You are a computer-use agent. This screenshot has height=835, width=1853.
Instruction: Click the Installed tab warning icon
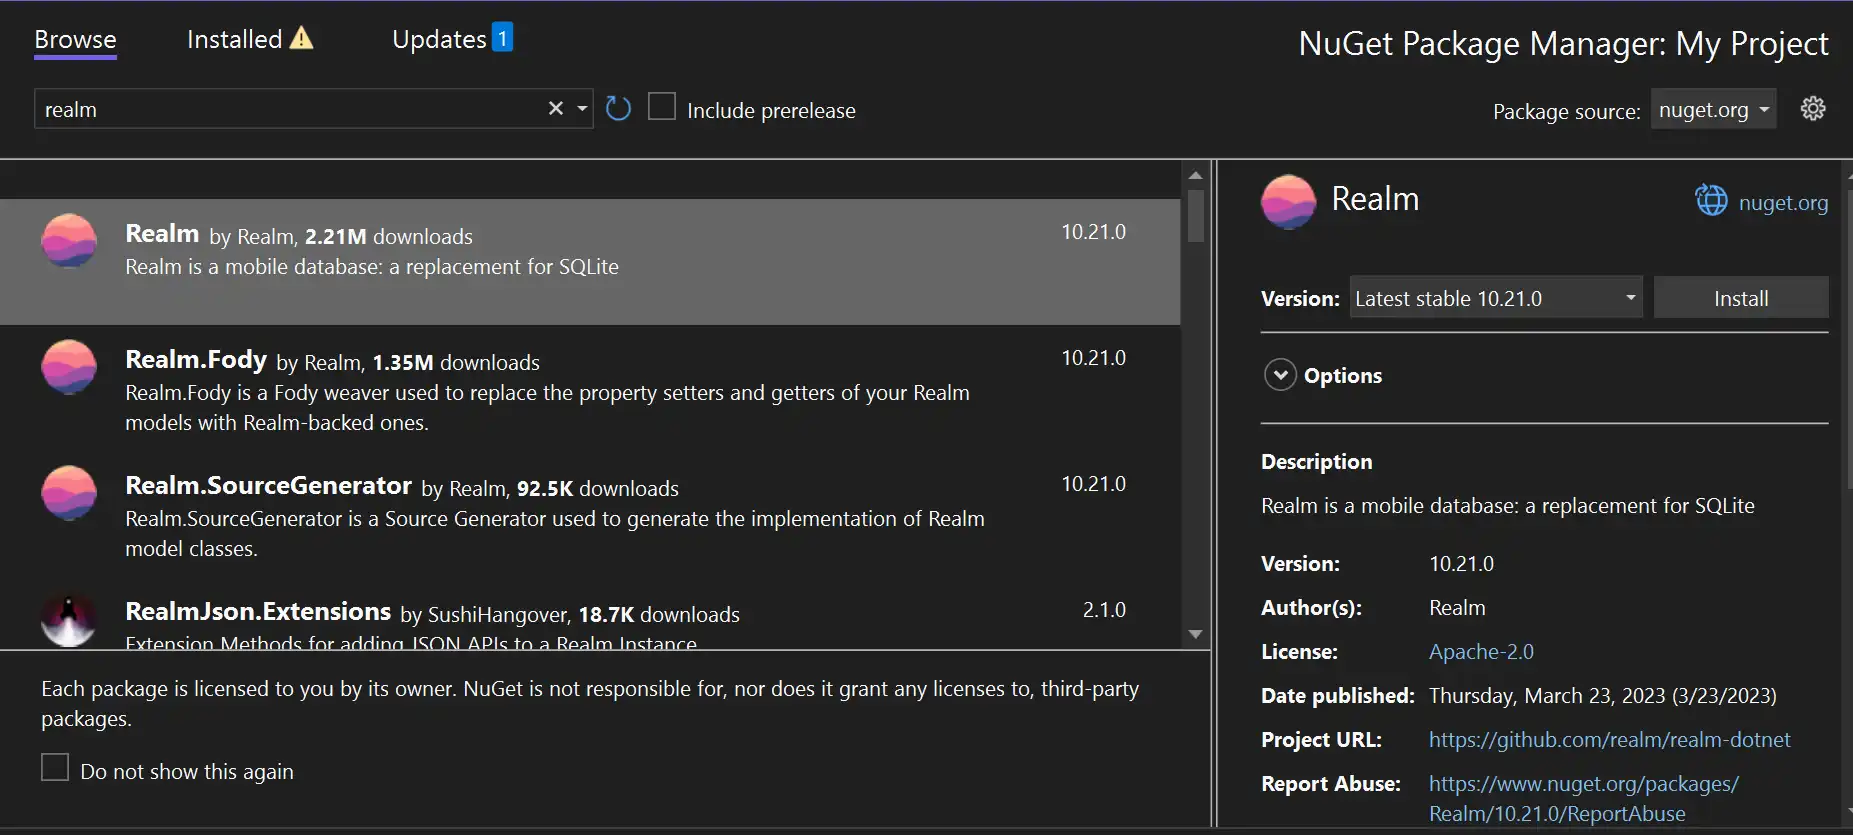(301, 39)
